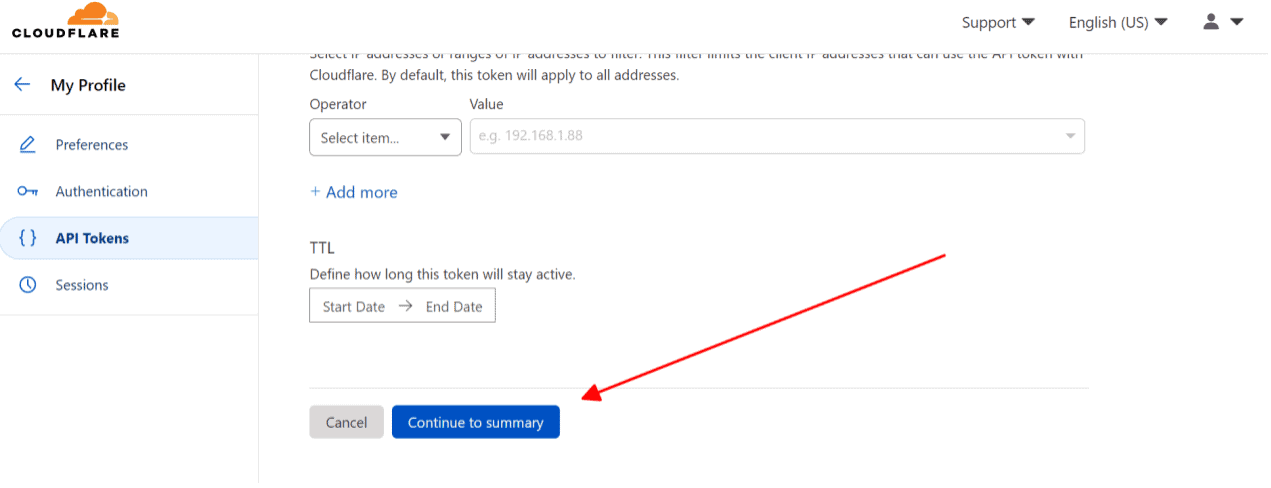Open the Support dropdown
Image resolution: width=1271 pixels, height=488 pixels.
[998, 22]
